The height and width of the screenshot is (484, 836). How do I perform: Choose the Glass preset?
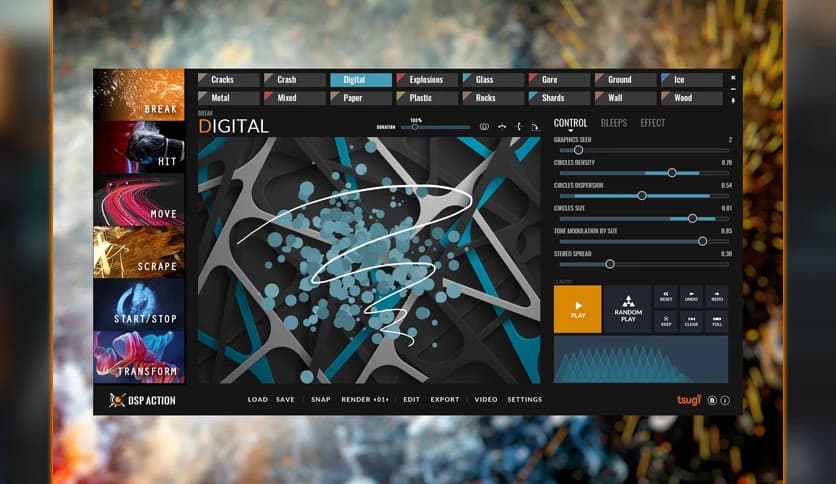pos(493,80)
